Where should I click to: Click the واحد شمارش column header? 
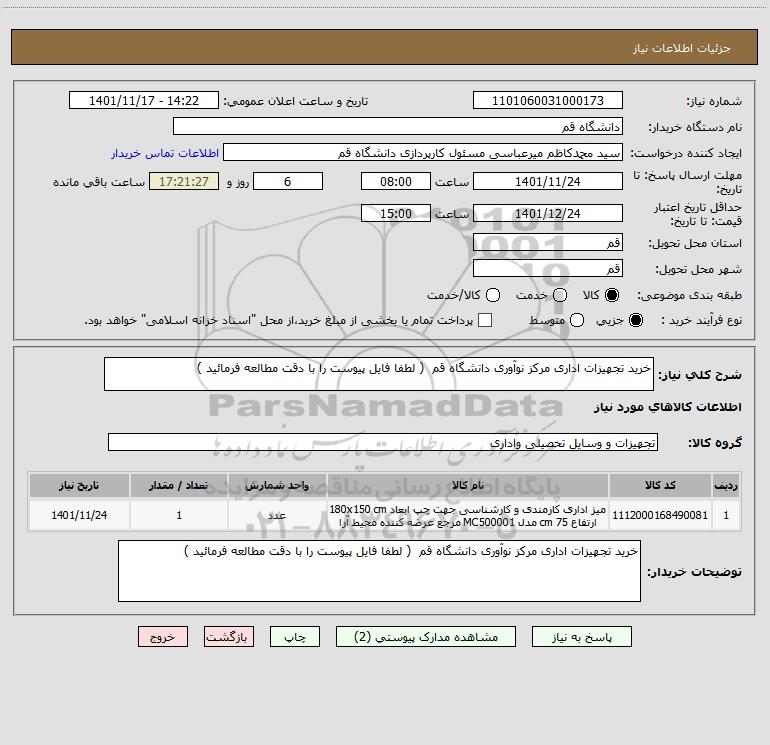[277, 485]
